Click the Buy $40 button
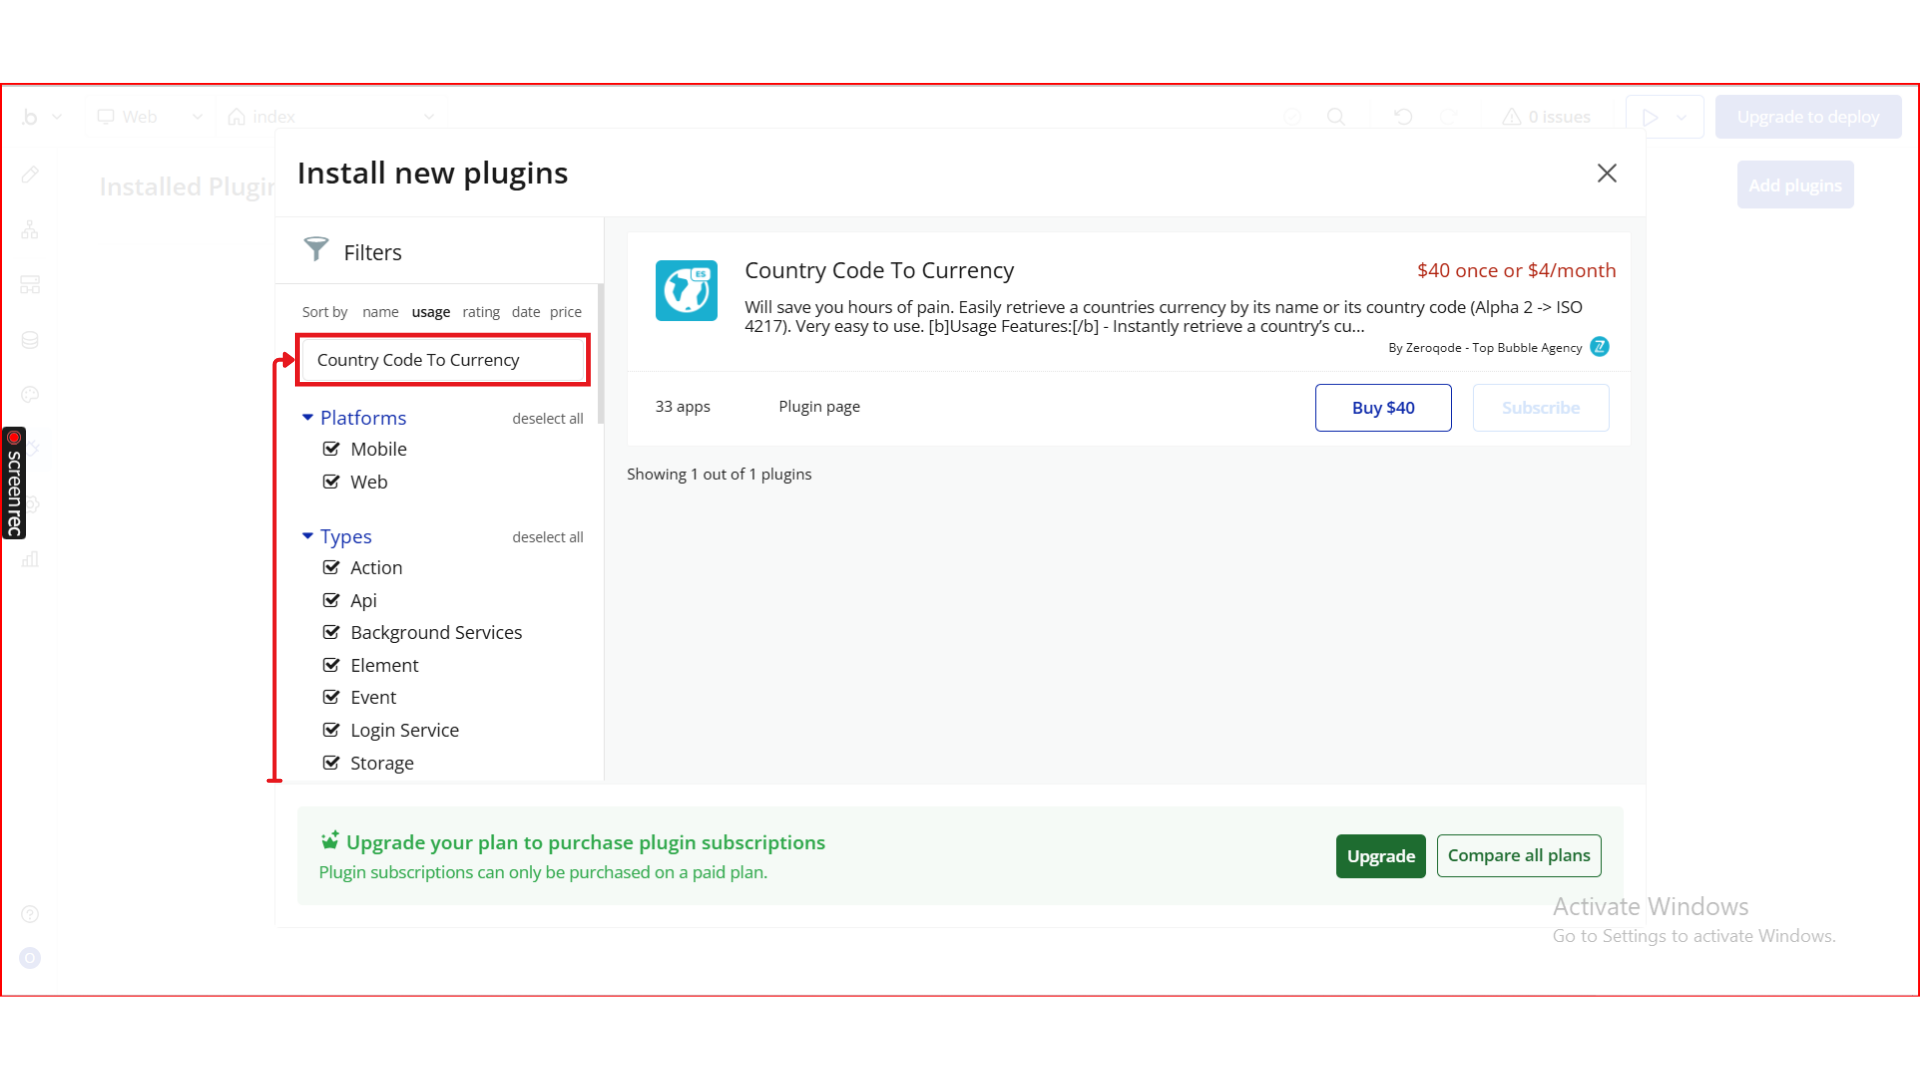The height and width of the screenshot is (1080, 1920). point(1382,408)
